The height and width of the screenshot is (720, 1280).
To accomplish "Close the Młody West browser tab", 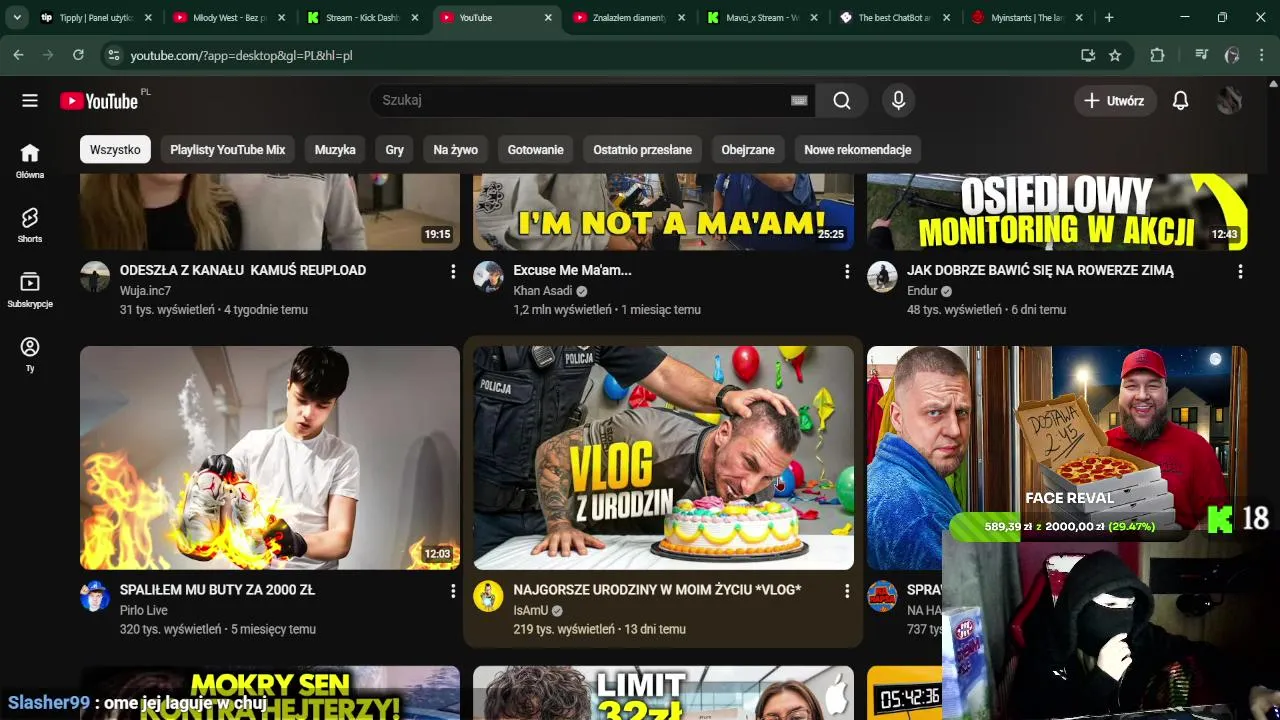I will (x=281, y=17).
